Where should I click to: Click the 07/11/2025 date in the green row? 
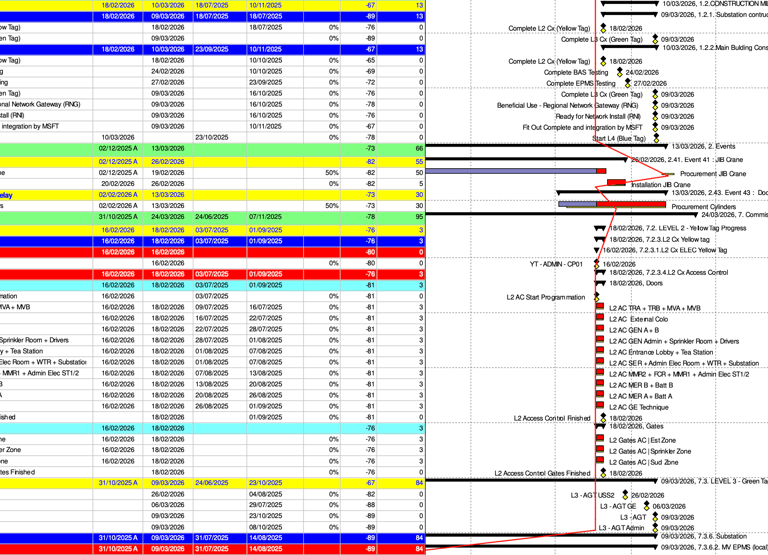coord(265,217)
